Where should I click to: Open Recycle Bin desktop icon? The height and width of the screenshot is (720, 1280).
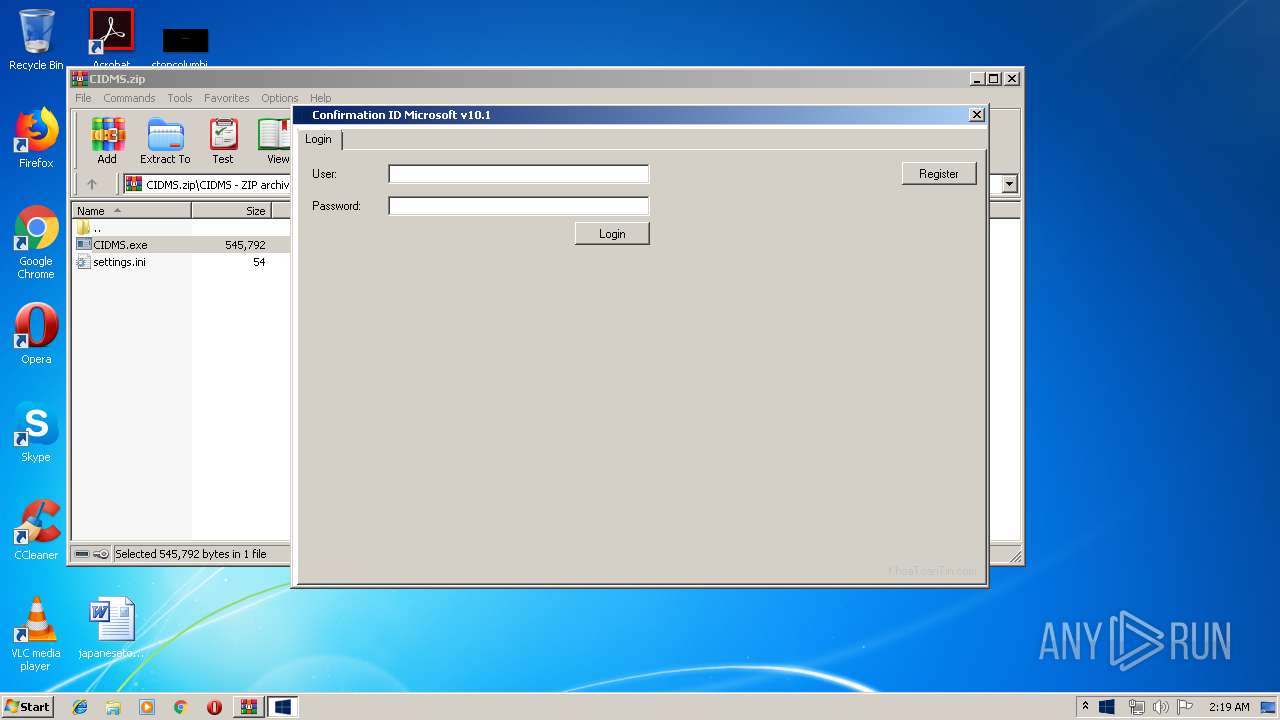(x=36, y=40)
